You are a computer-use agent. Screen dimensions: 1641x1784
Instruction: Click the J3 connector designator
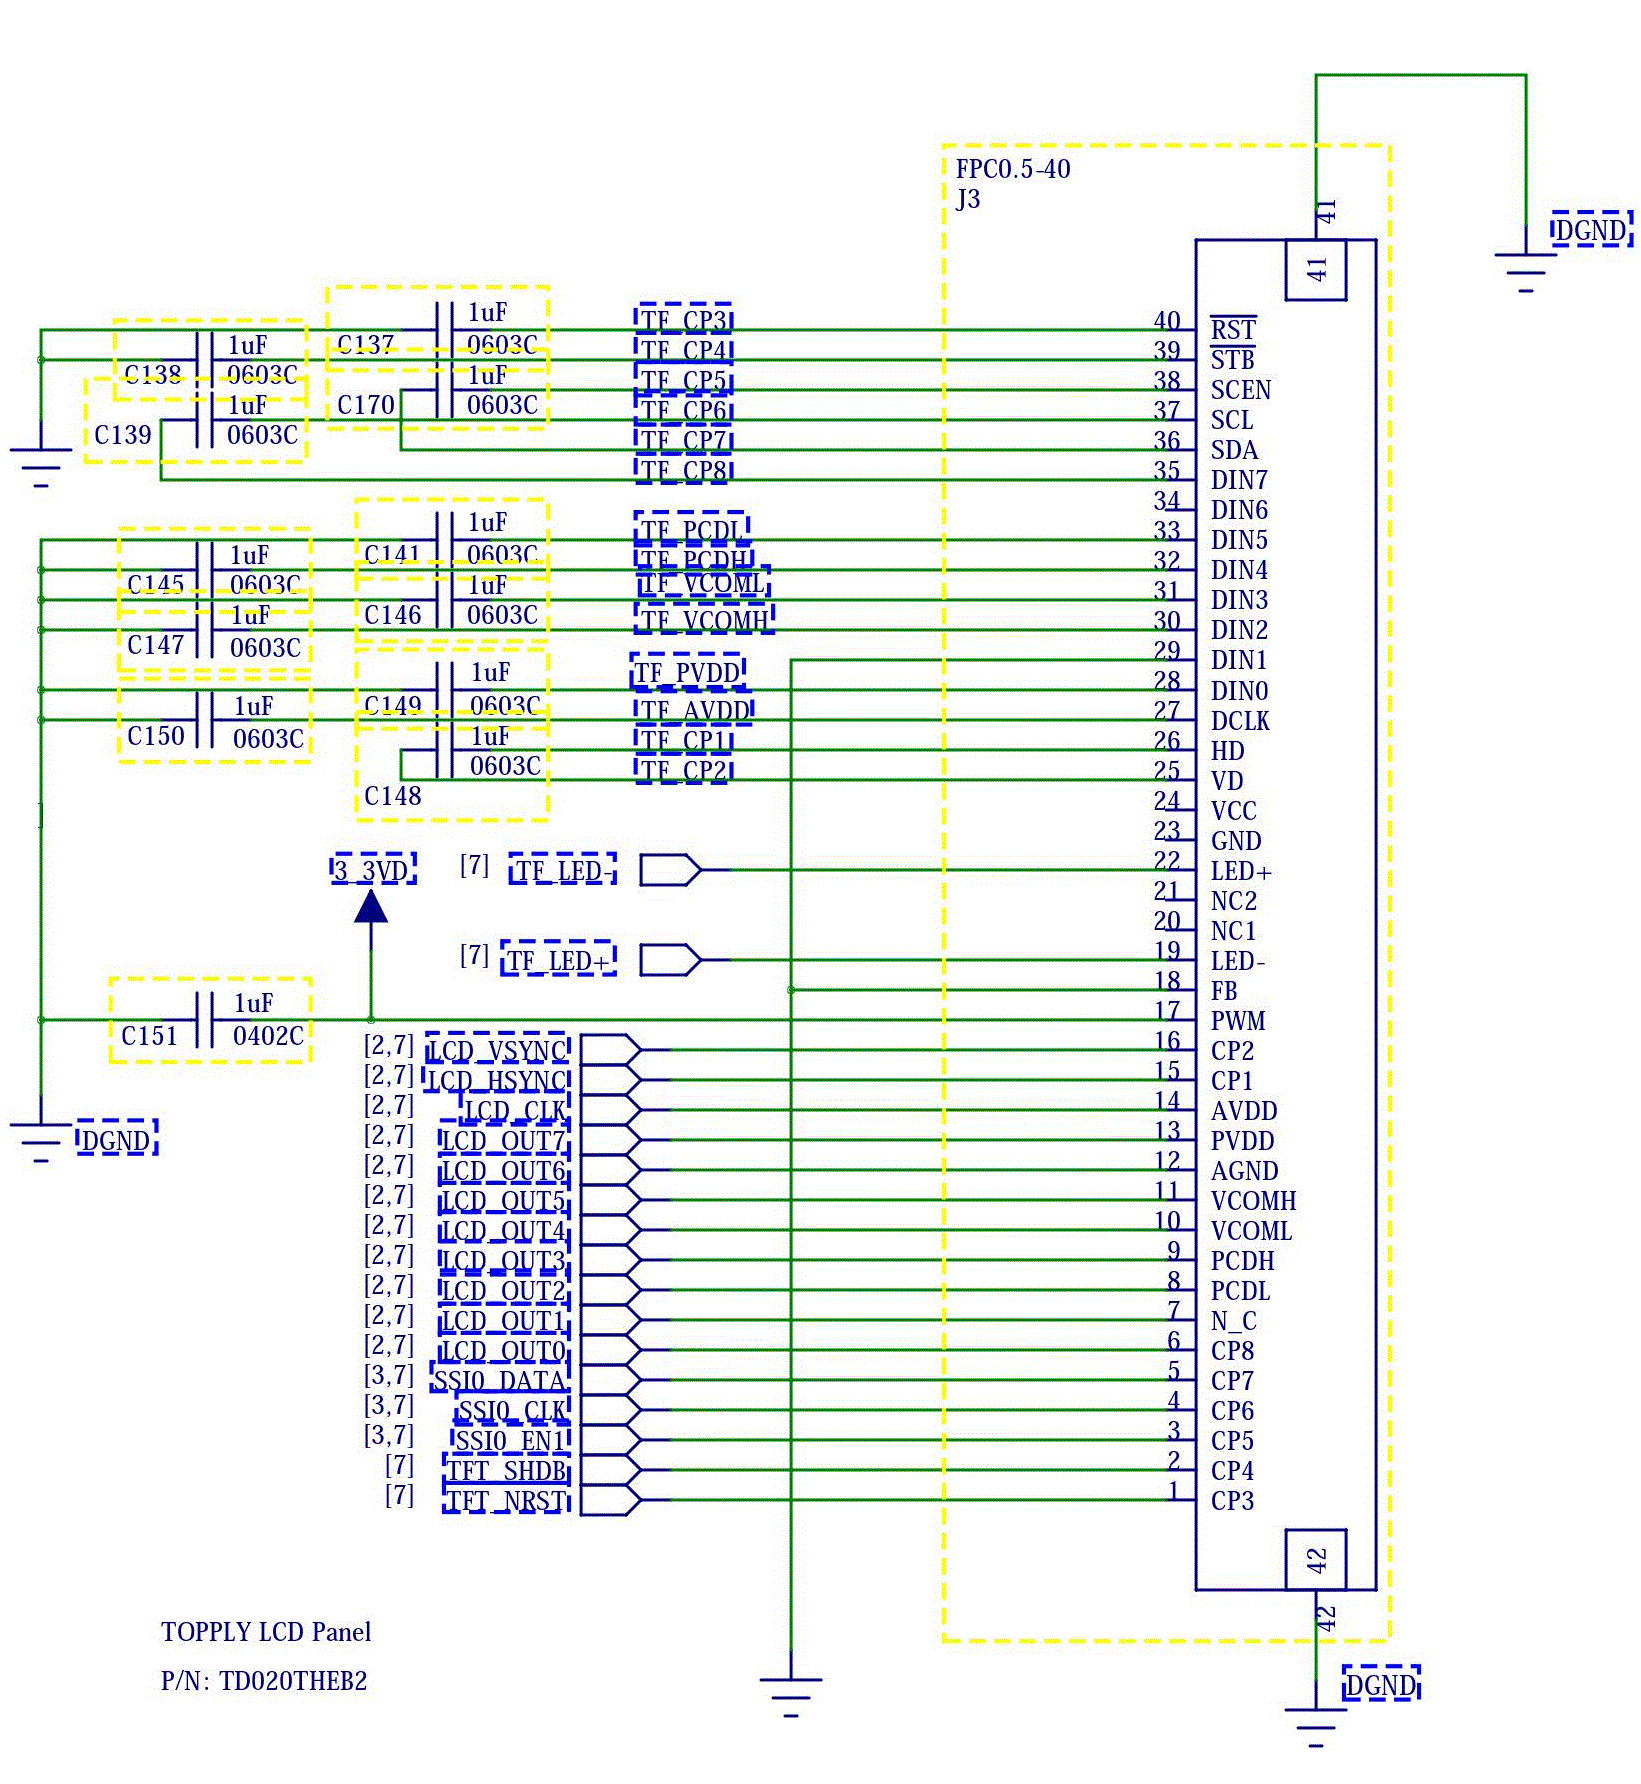(968, 199)
